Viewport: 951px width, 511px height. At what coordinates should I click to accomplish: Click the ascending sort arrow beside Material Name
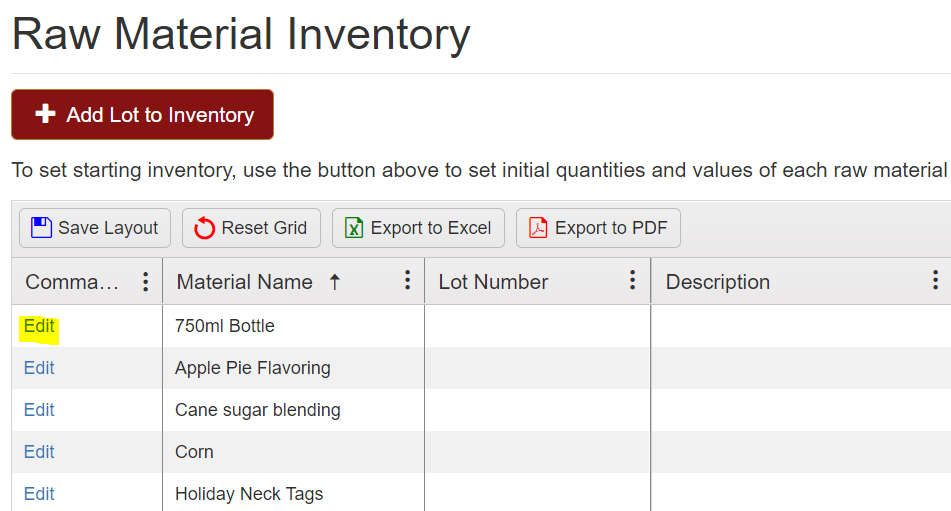click(x=335, y=282)
